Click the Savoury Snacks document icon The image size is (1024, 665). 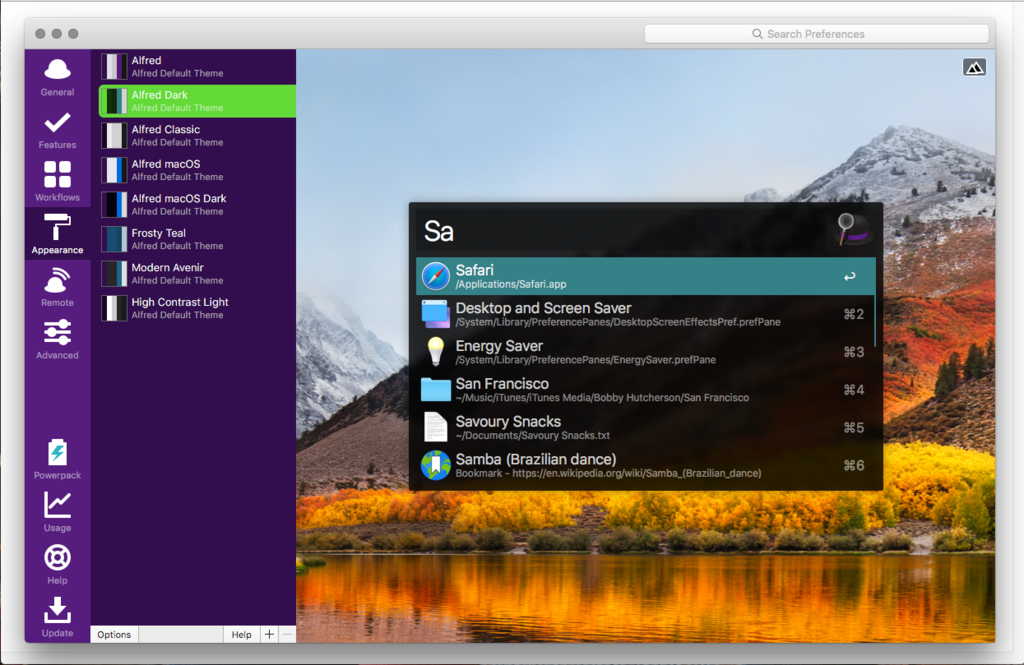(x=436, y=427)
